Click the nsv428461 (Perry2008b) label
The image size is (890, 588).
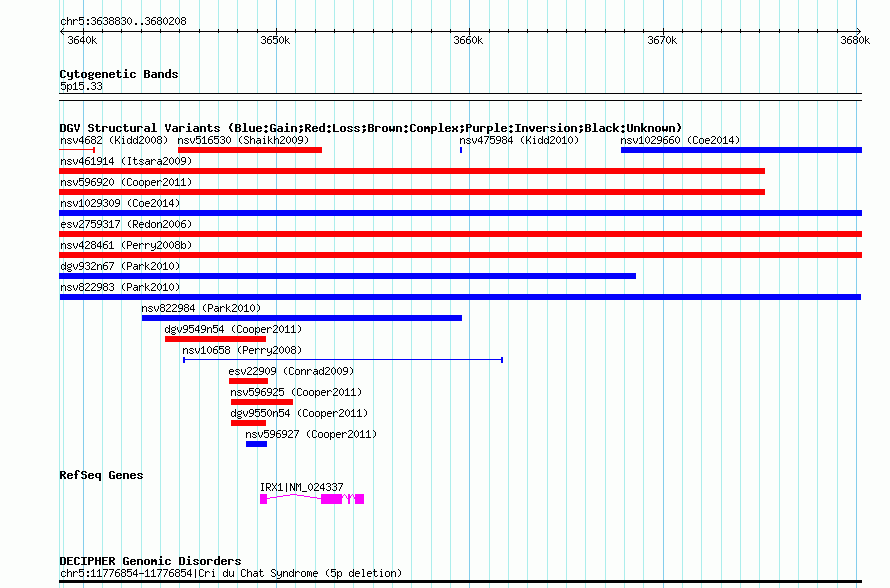click(x=126, y=245)
